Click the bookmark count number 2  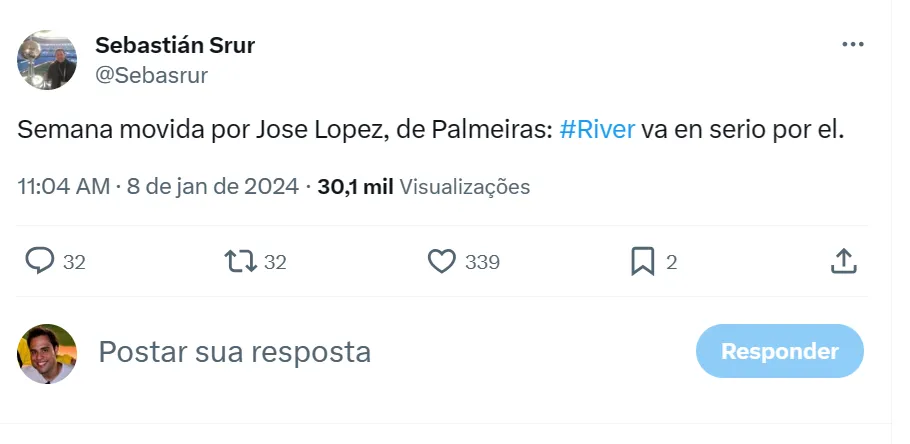(672, 262)
